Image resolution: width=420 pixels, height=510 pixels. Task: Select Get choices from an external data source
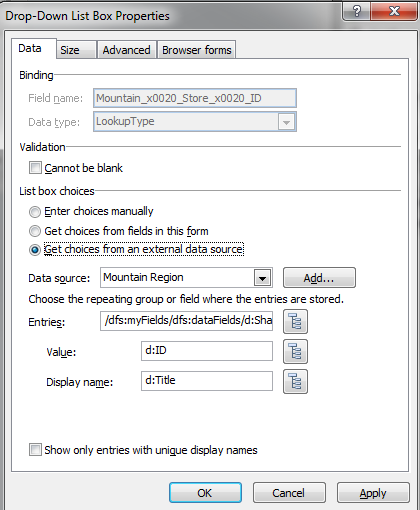(x=35, y=250)
